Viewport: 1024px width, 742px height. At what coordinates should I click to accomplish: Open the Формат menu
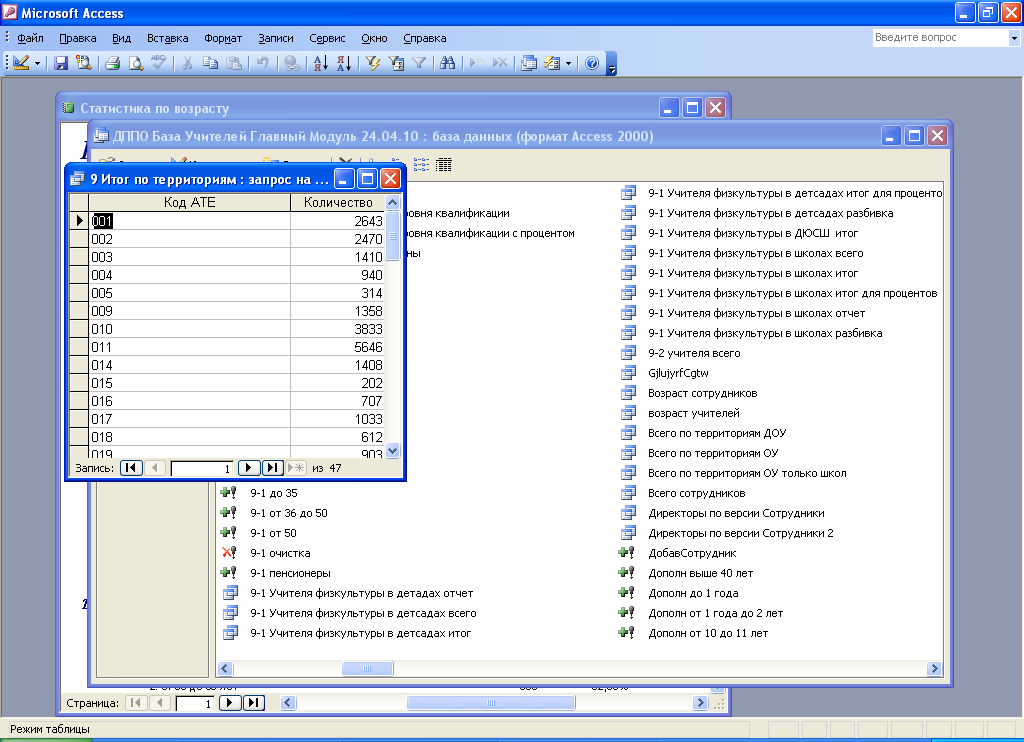point(223,38)
